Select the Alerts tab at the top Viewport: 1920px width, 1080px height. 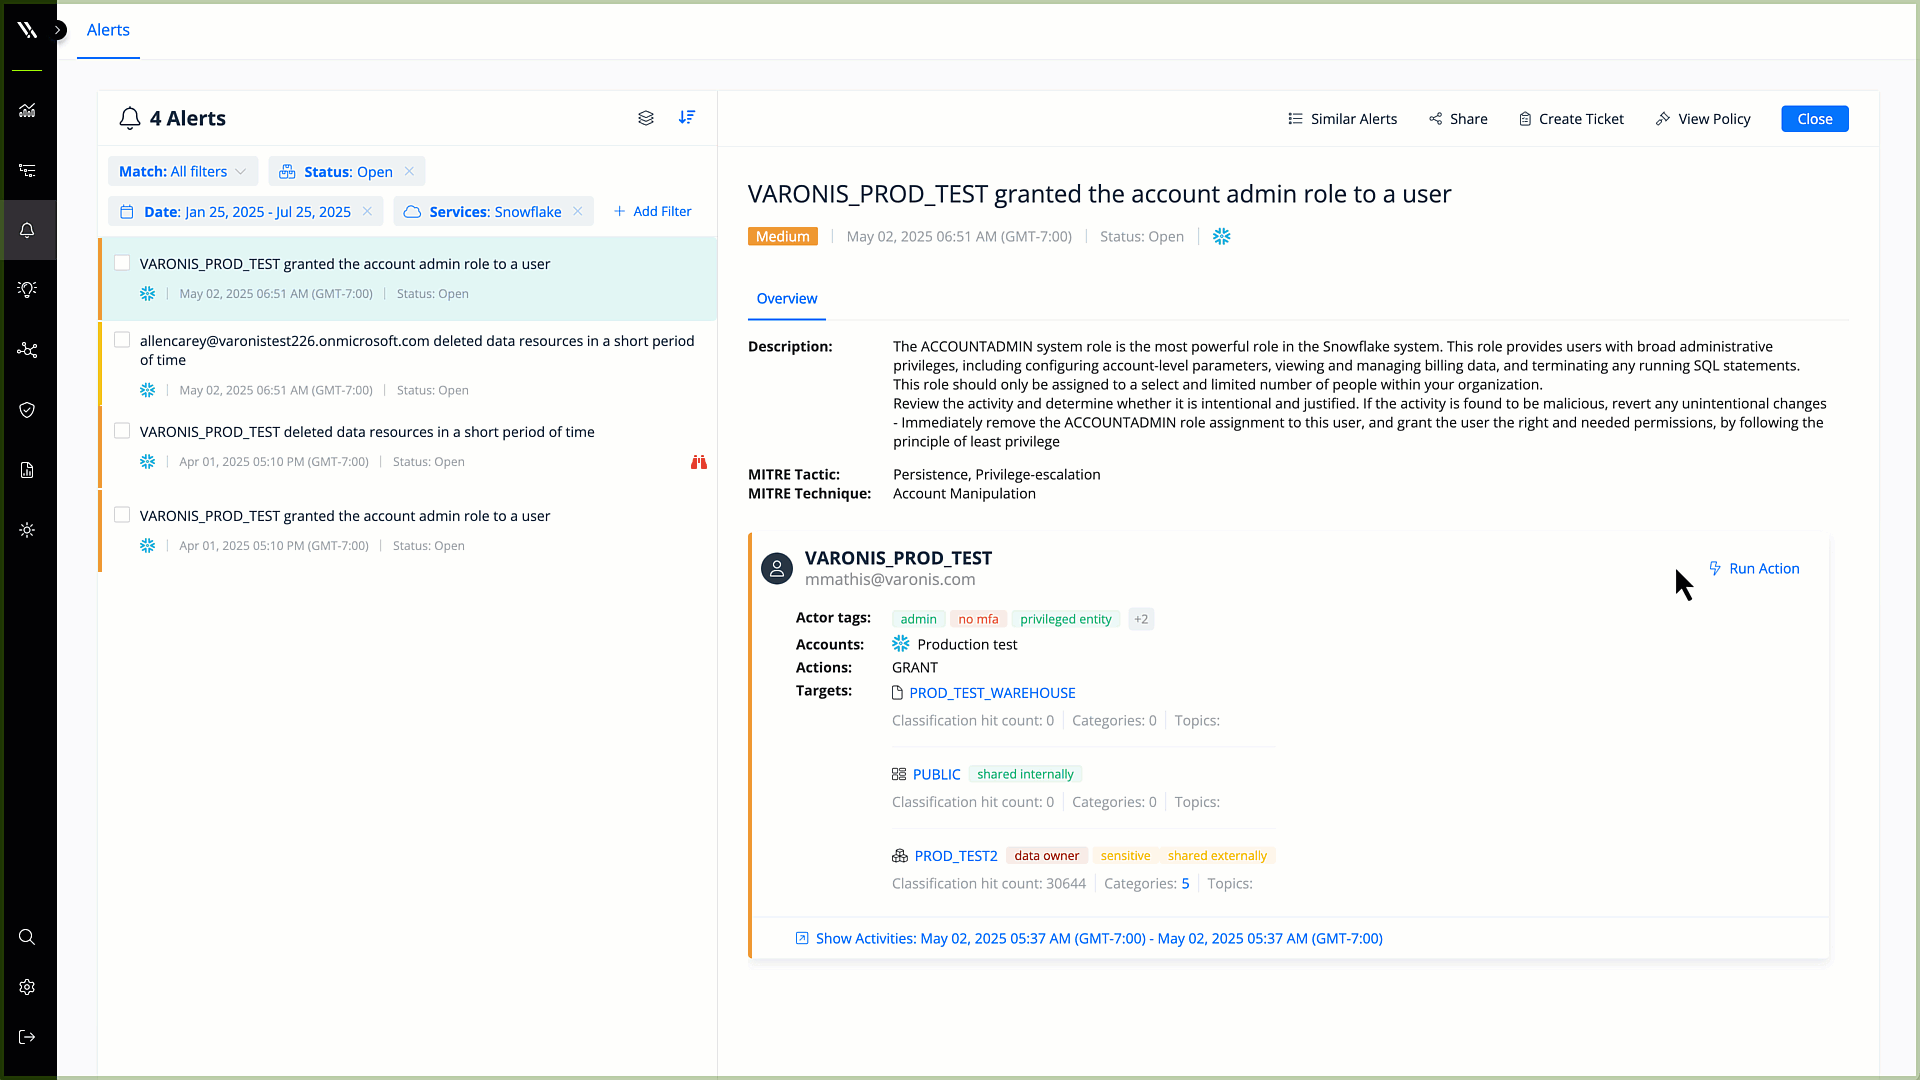[107, 30]
